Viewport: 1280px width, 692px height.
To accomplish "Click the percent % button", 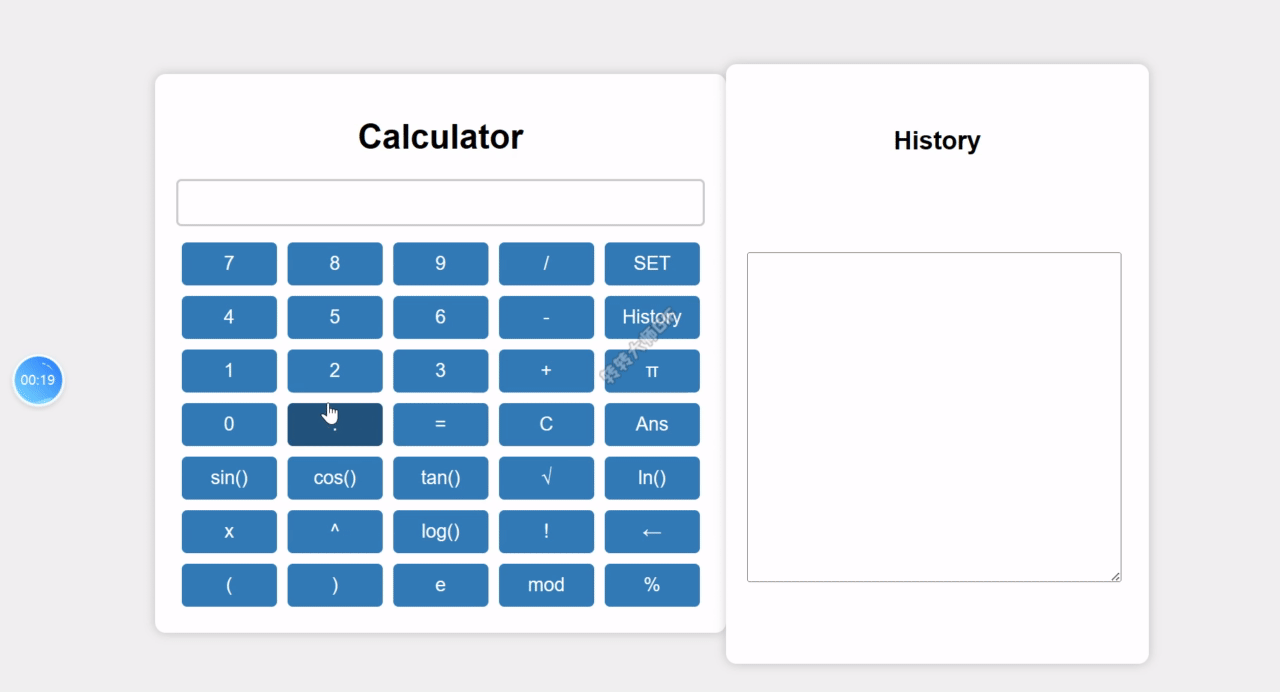I will pos(652,585).
